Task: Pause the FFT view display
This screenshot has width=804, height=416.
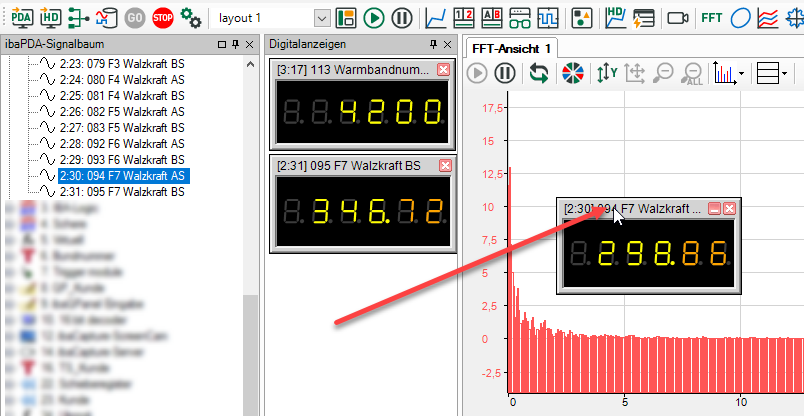Action: coord(505,72)
